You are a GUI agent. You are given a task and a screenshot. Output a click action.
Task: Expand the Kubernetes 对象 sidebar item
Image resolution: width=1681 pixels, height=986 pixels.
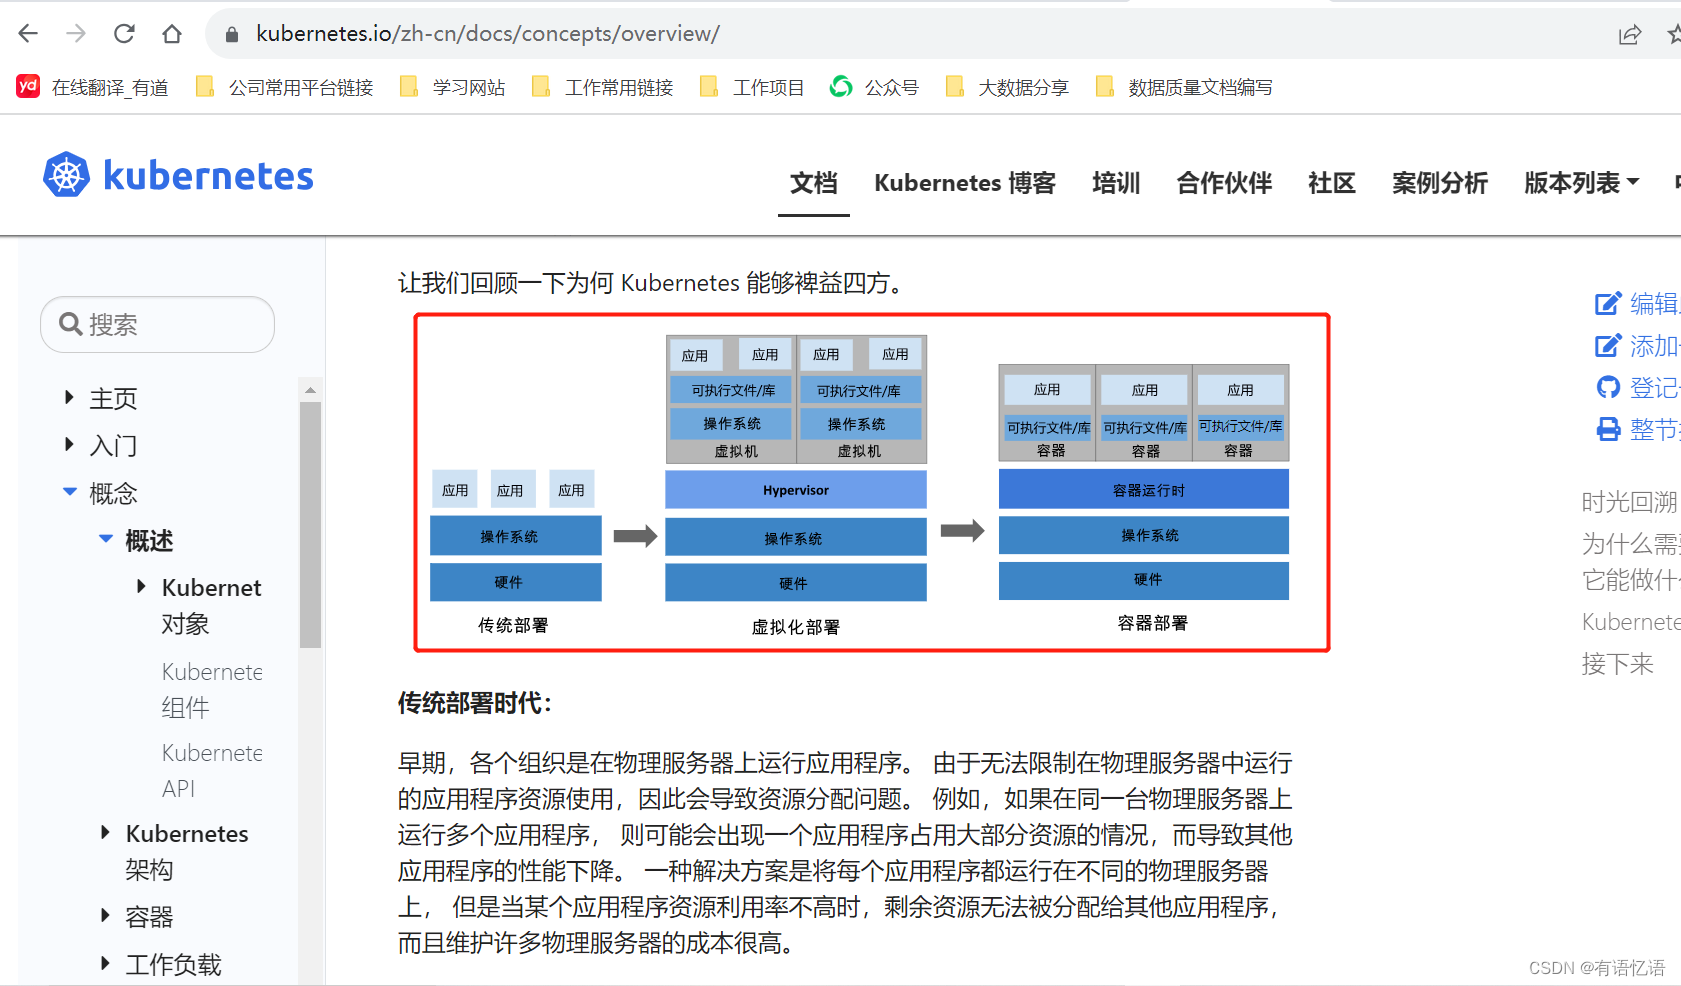click(141, 586)
